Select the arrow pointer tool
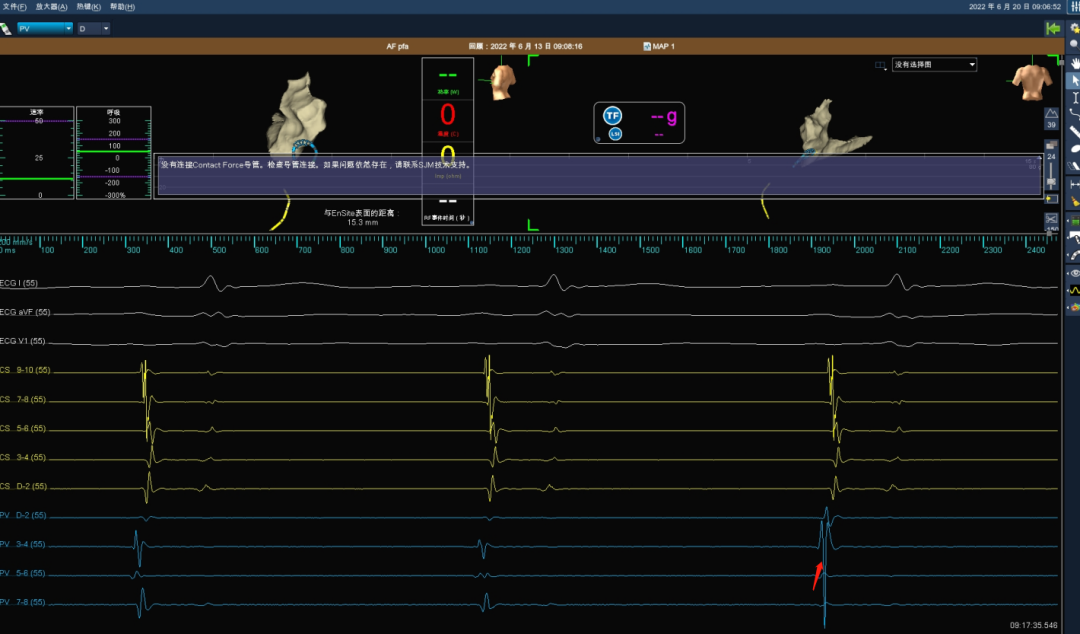 pyautogui.click(x=1075, y=80)
